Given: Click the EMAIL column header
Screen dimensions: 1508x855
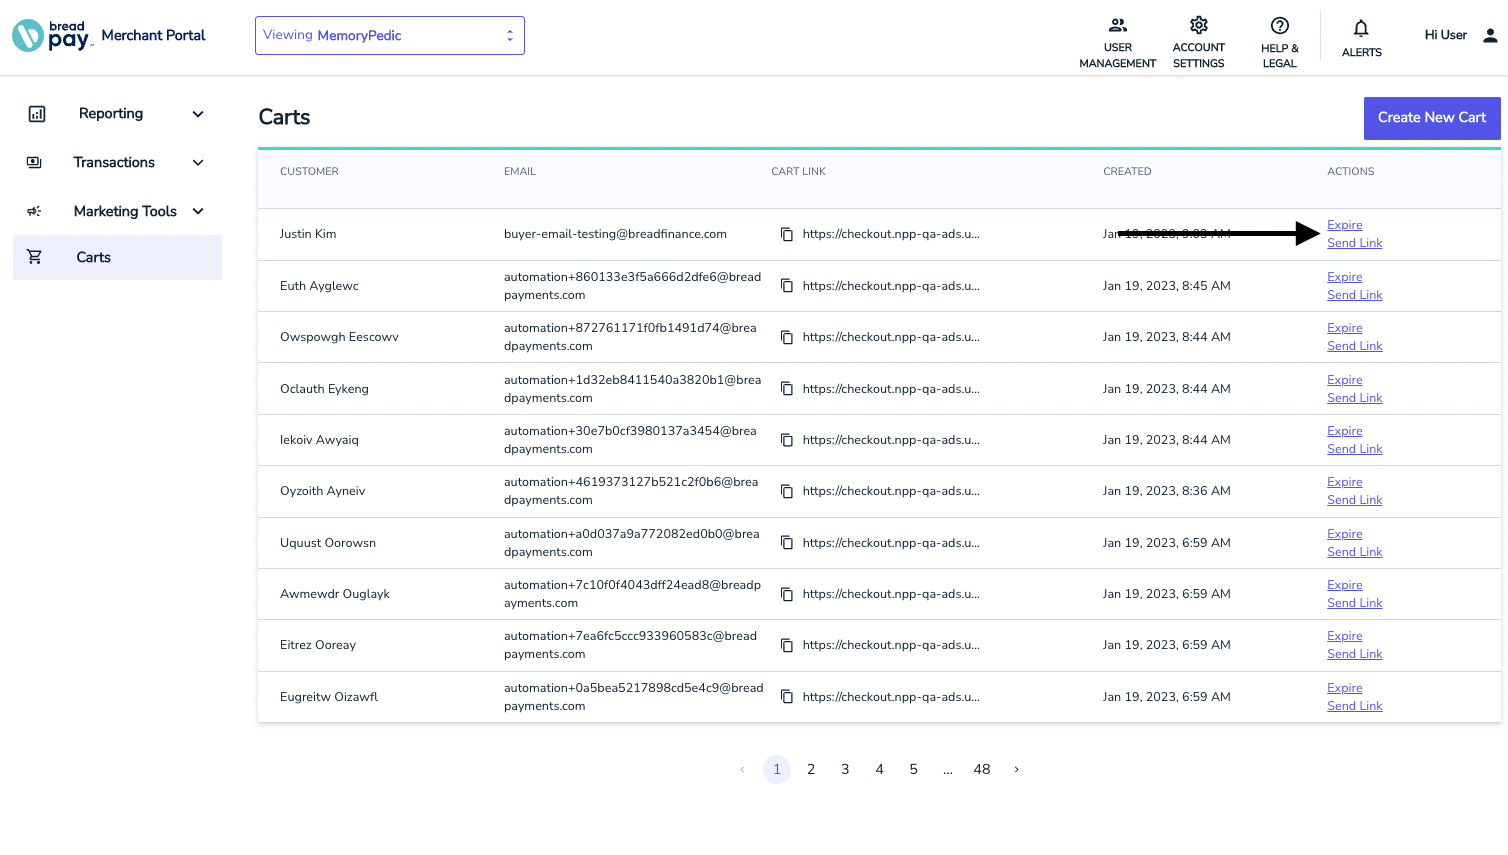Looking at the screenshot, I should click(520, 172).
